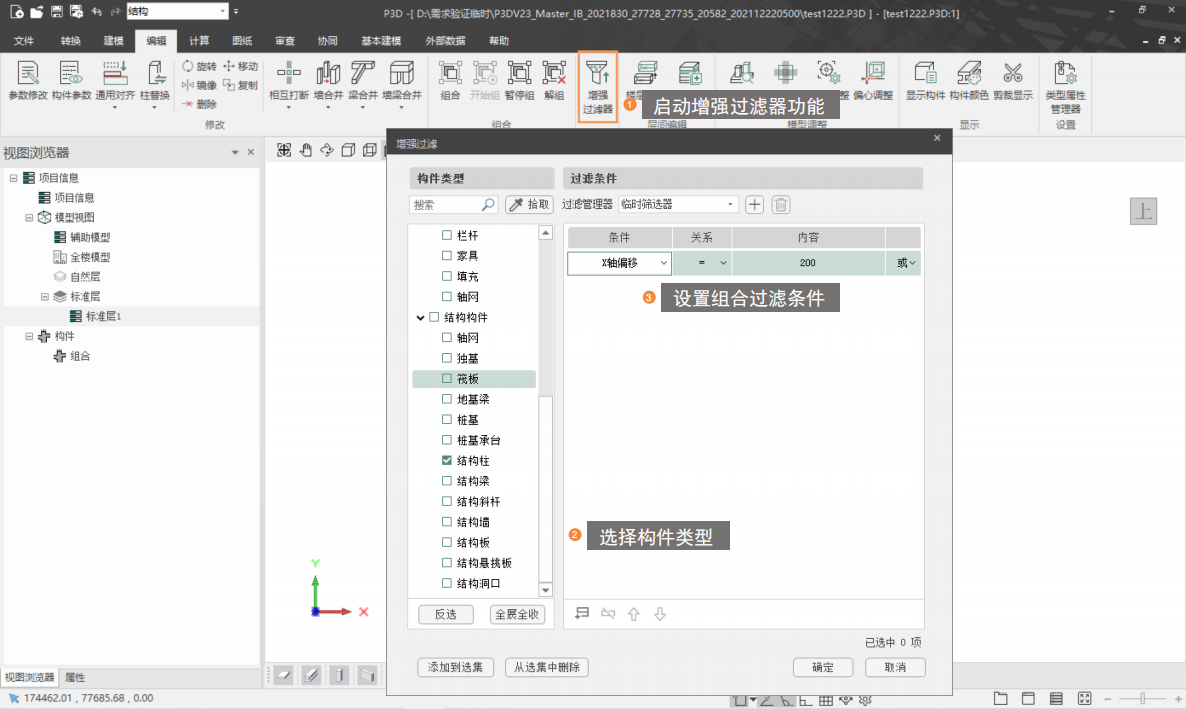The image size is (1186, 709).
Task: Click the 解组 ungroup icon
Action: [554, 74]
